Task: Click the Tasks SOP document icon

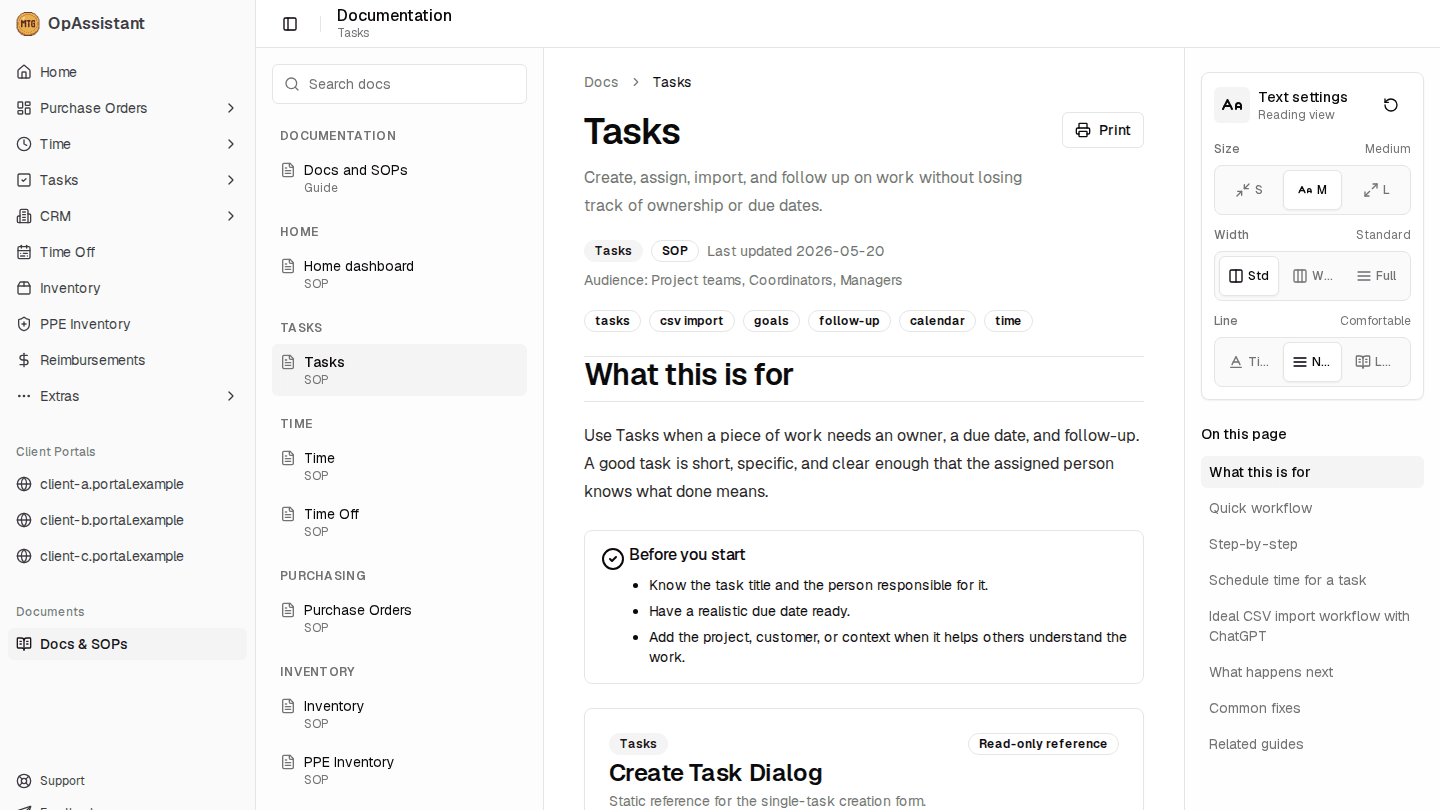Action: [x=288, y=362]
